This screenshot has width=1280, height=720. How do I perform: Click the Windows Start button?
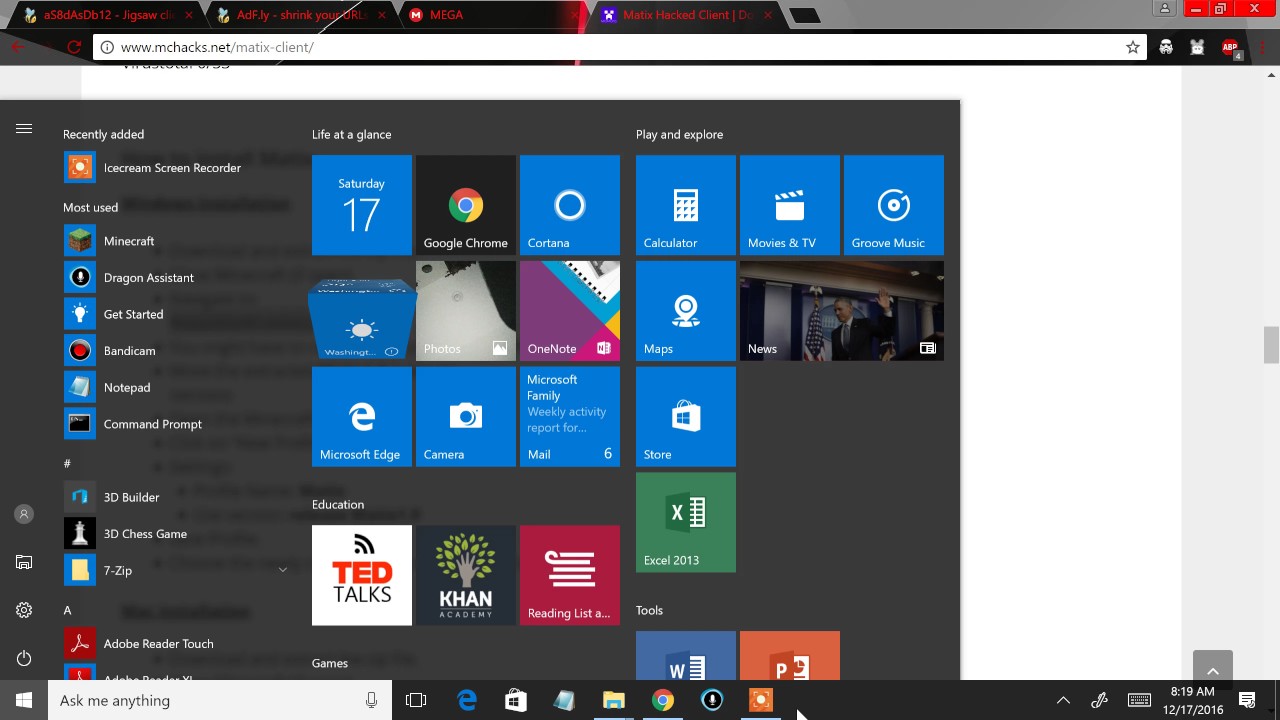coord(24,700)
